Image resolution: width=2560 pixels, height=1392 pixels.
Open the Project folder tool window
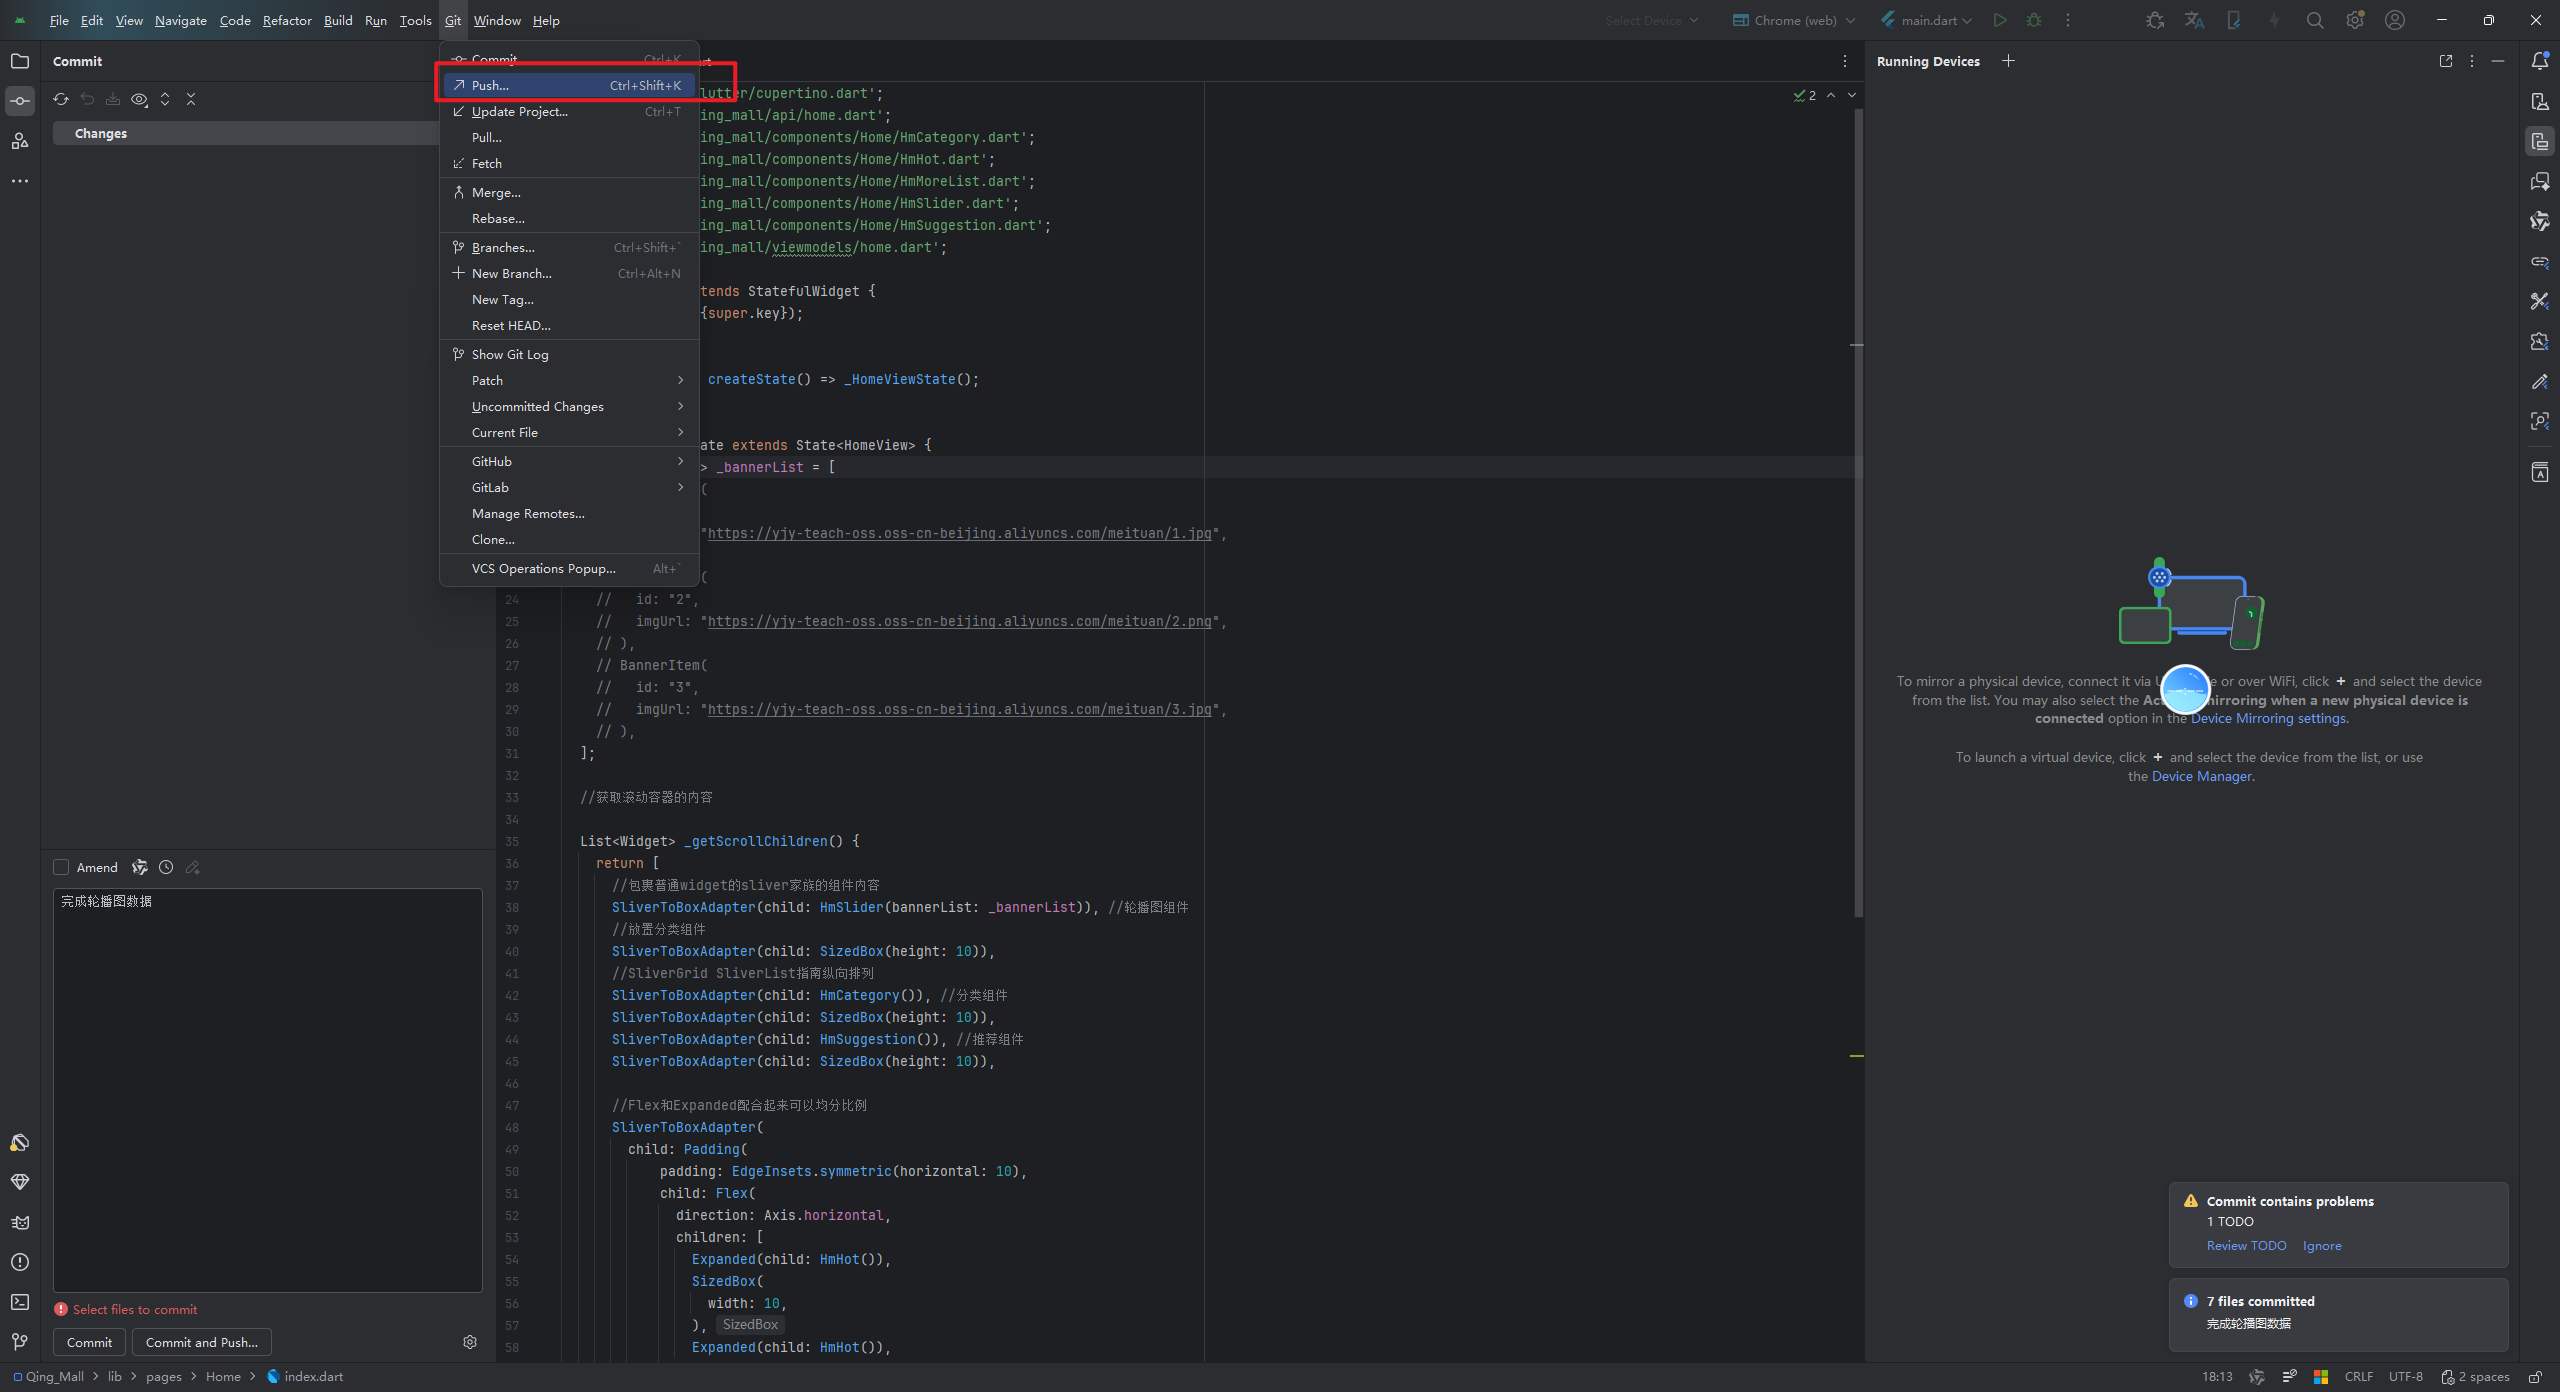[x=20, y=61]
